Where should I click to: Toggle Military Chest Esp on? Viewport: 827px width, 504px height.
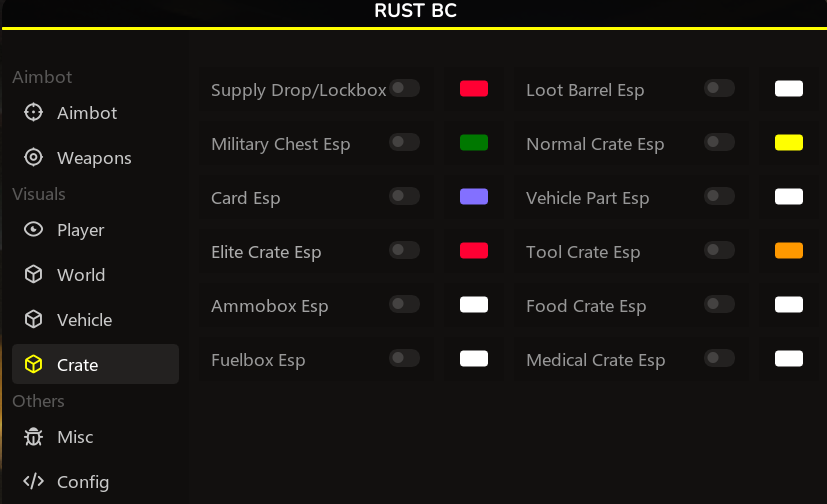[x=404, y=142]
